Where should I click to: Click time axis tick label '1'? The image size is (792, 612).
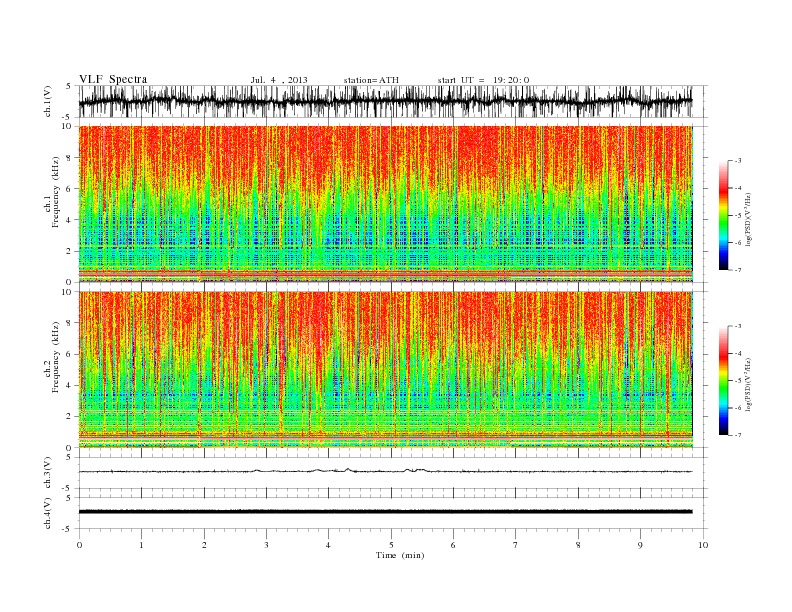142,545
